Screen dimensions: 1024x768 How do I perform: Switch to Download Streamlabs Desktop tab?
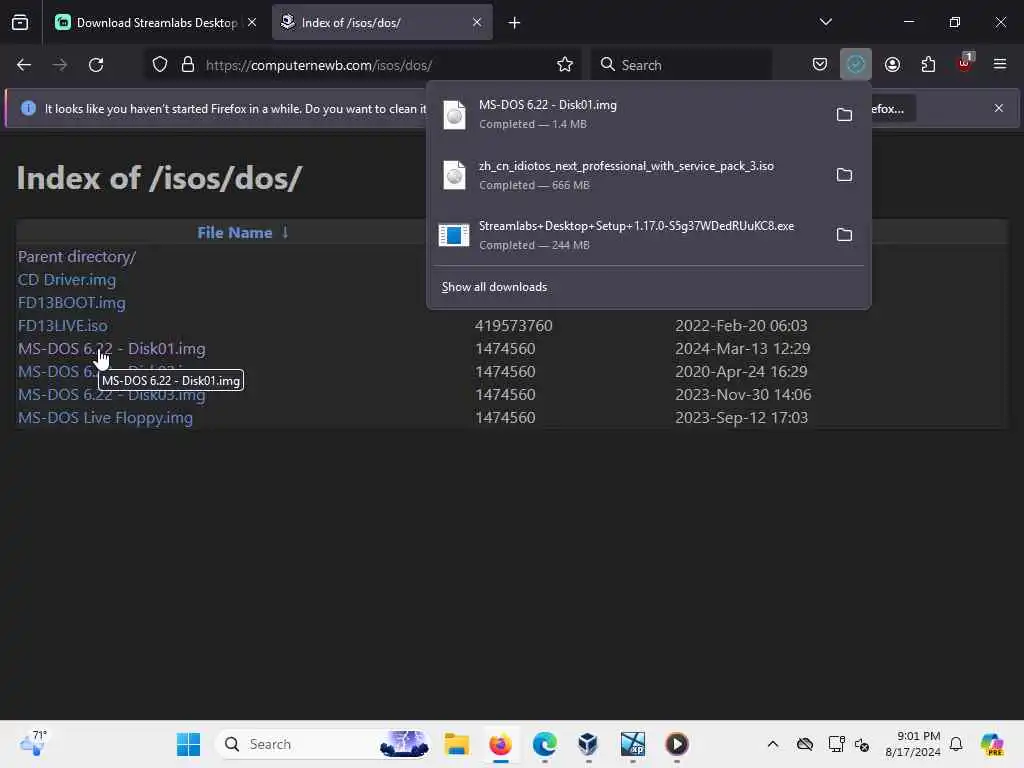tap(157, 23)
